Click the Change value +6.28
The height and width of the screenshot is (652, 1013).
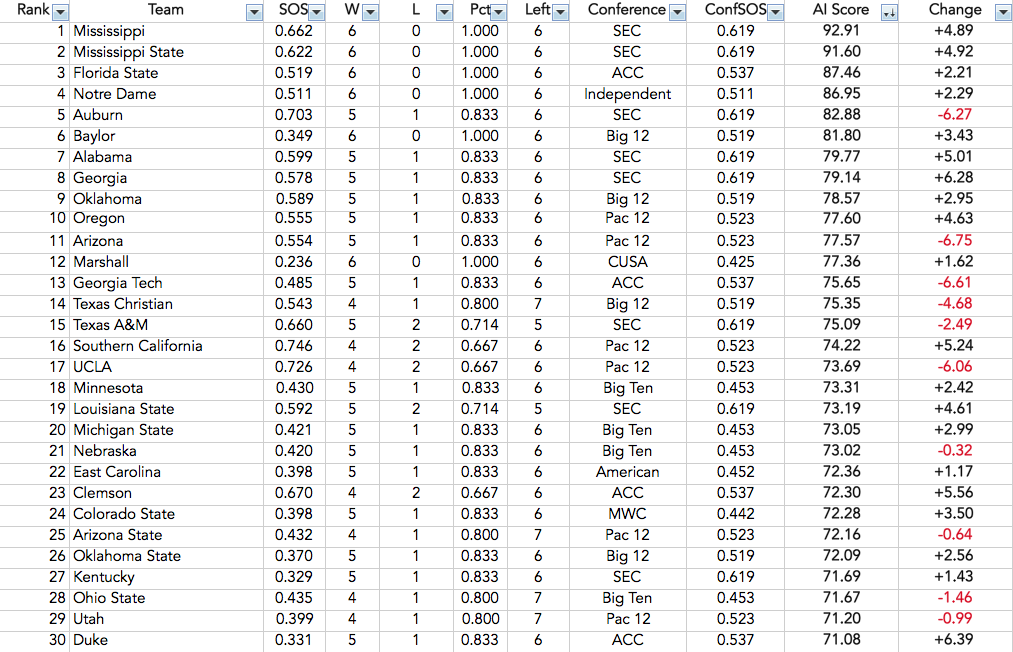click(x=954, y=178)
